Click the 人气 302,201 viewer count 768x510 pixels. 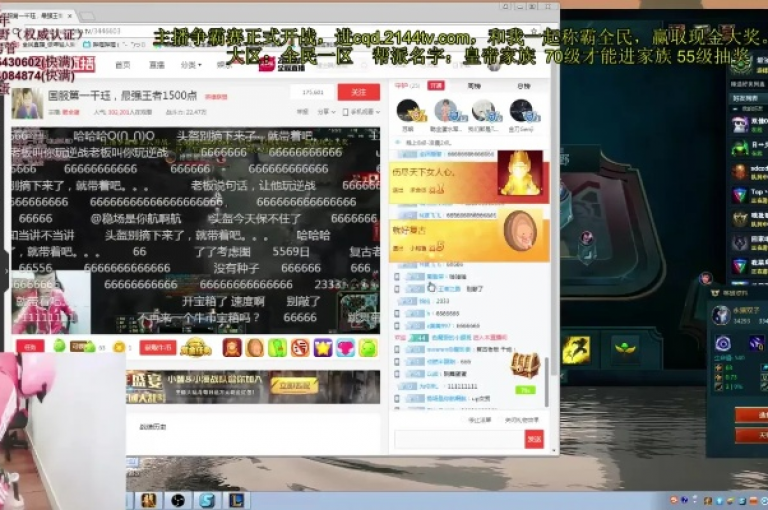[x=123, y=112]
